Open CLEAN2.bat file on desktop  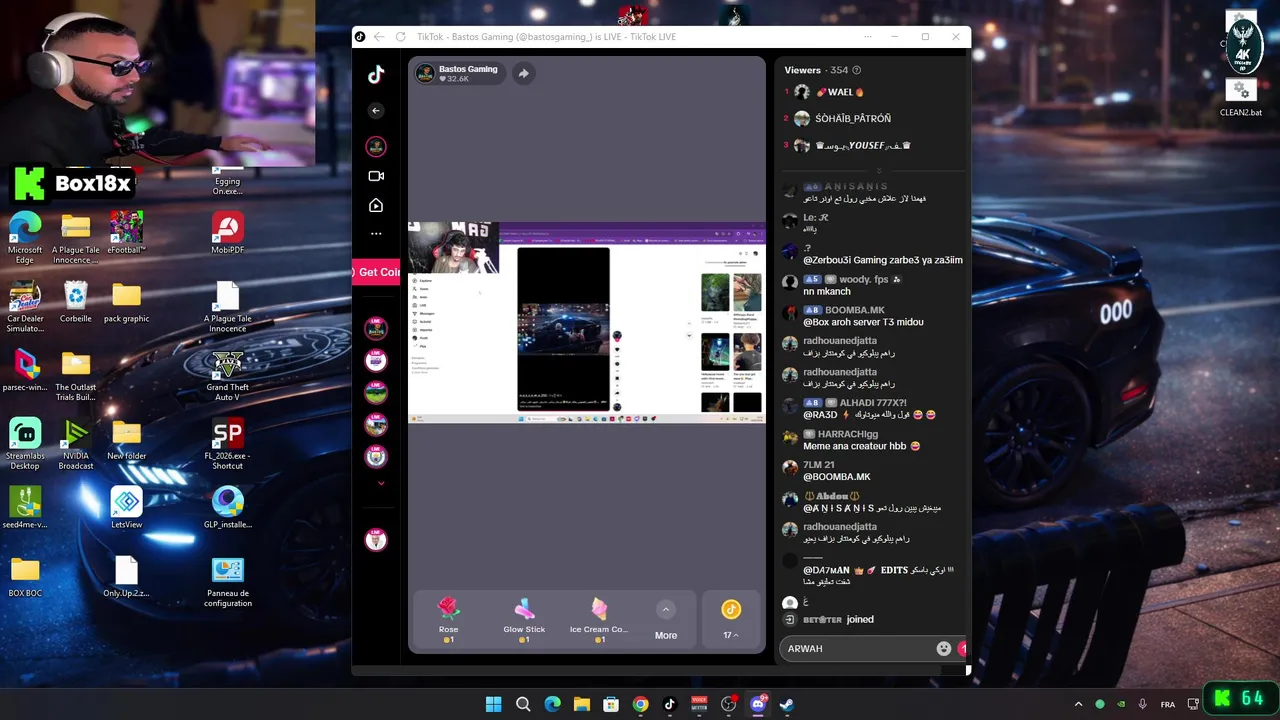tap(1241, 98)
